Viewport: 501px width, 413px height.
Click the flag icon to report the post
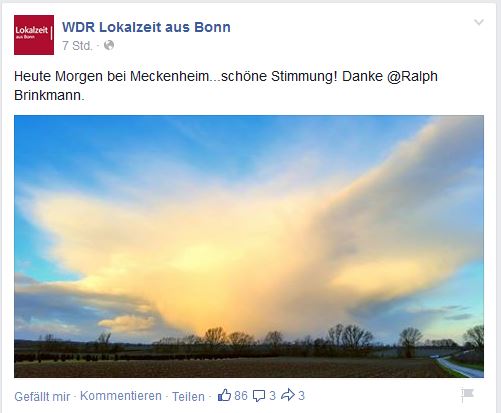point(467,396)
